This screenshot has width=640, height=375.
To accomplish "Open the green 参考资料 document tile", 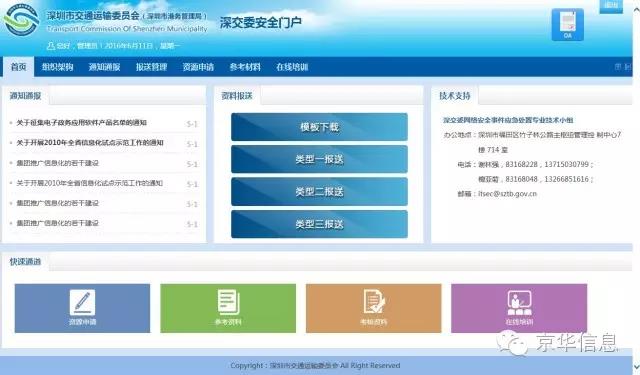I will pos(228,308).
